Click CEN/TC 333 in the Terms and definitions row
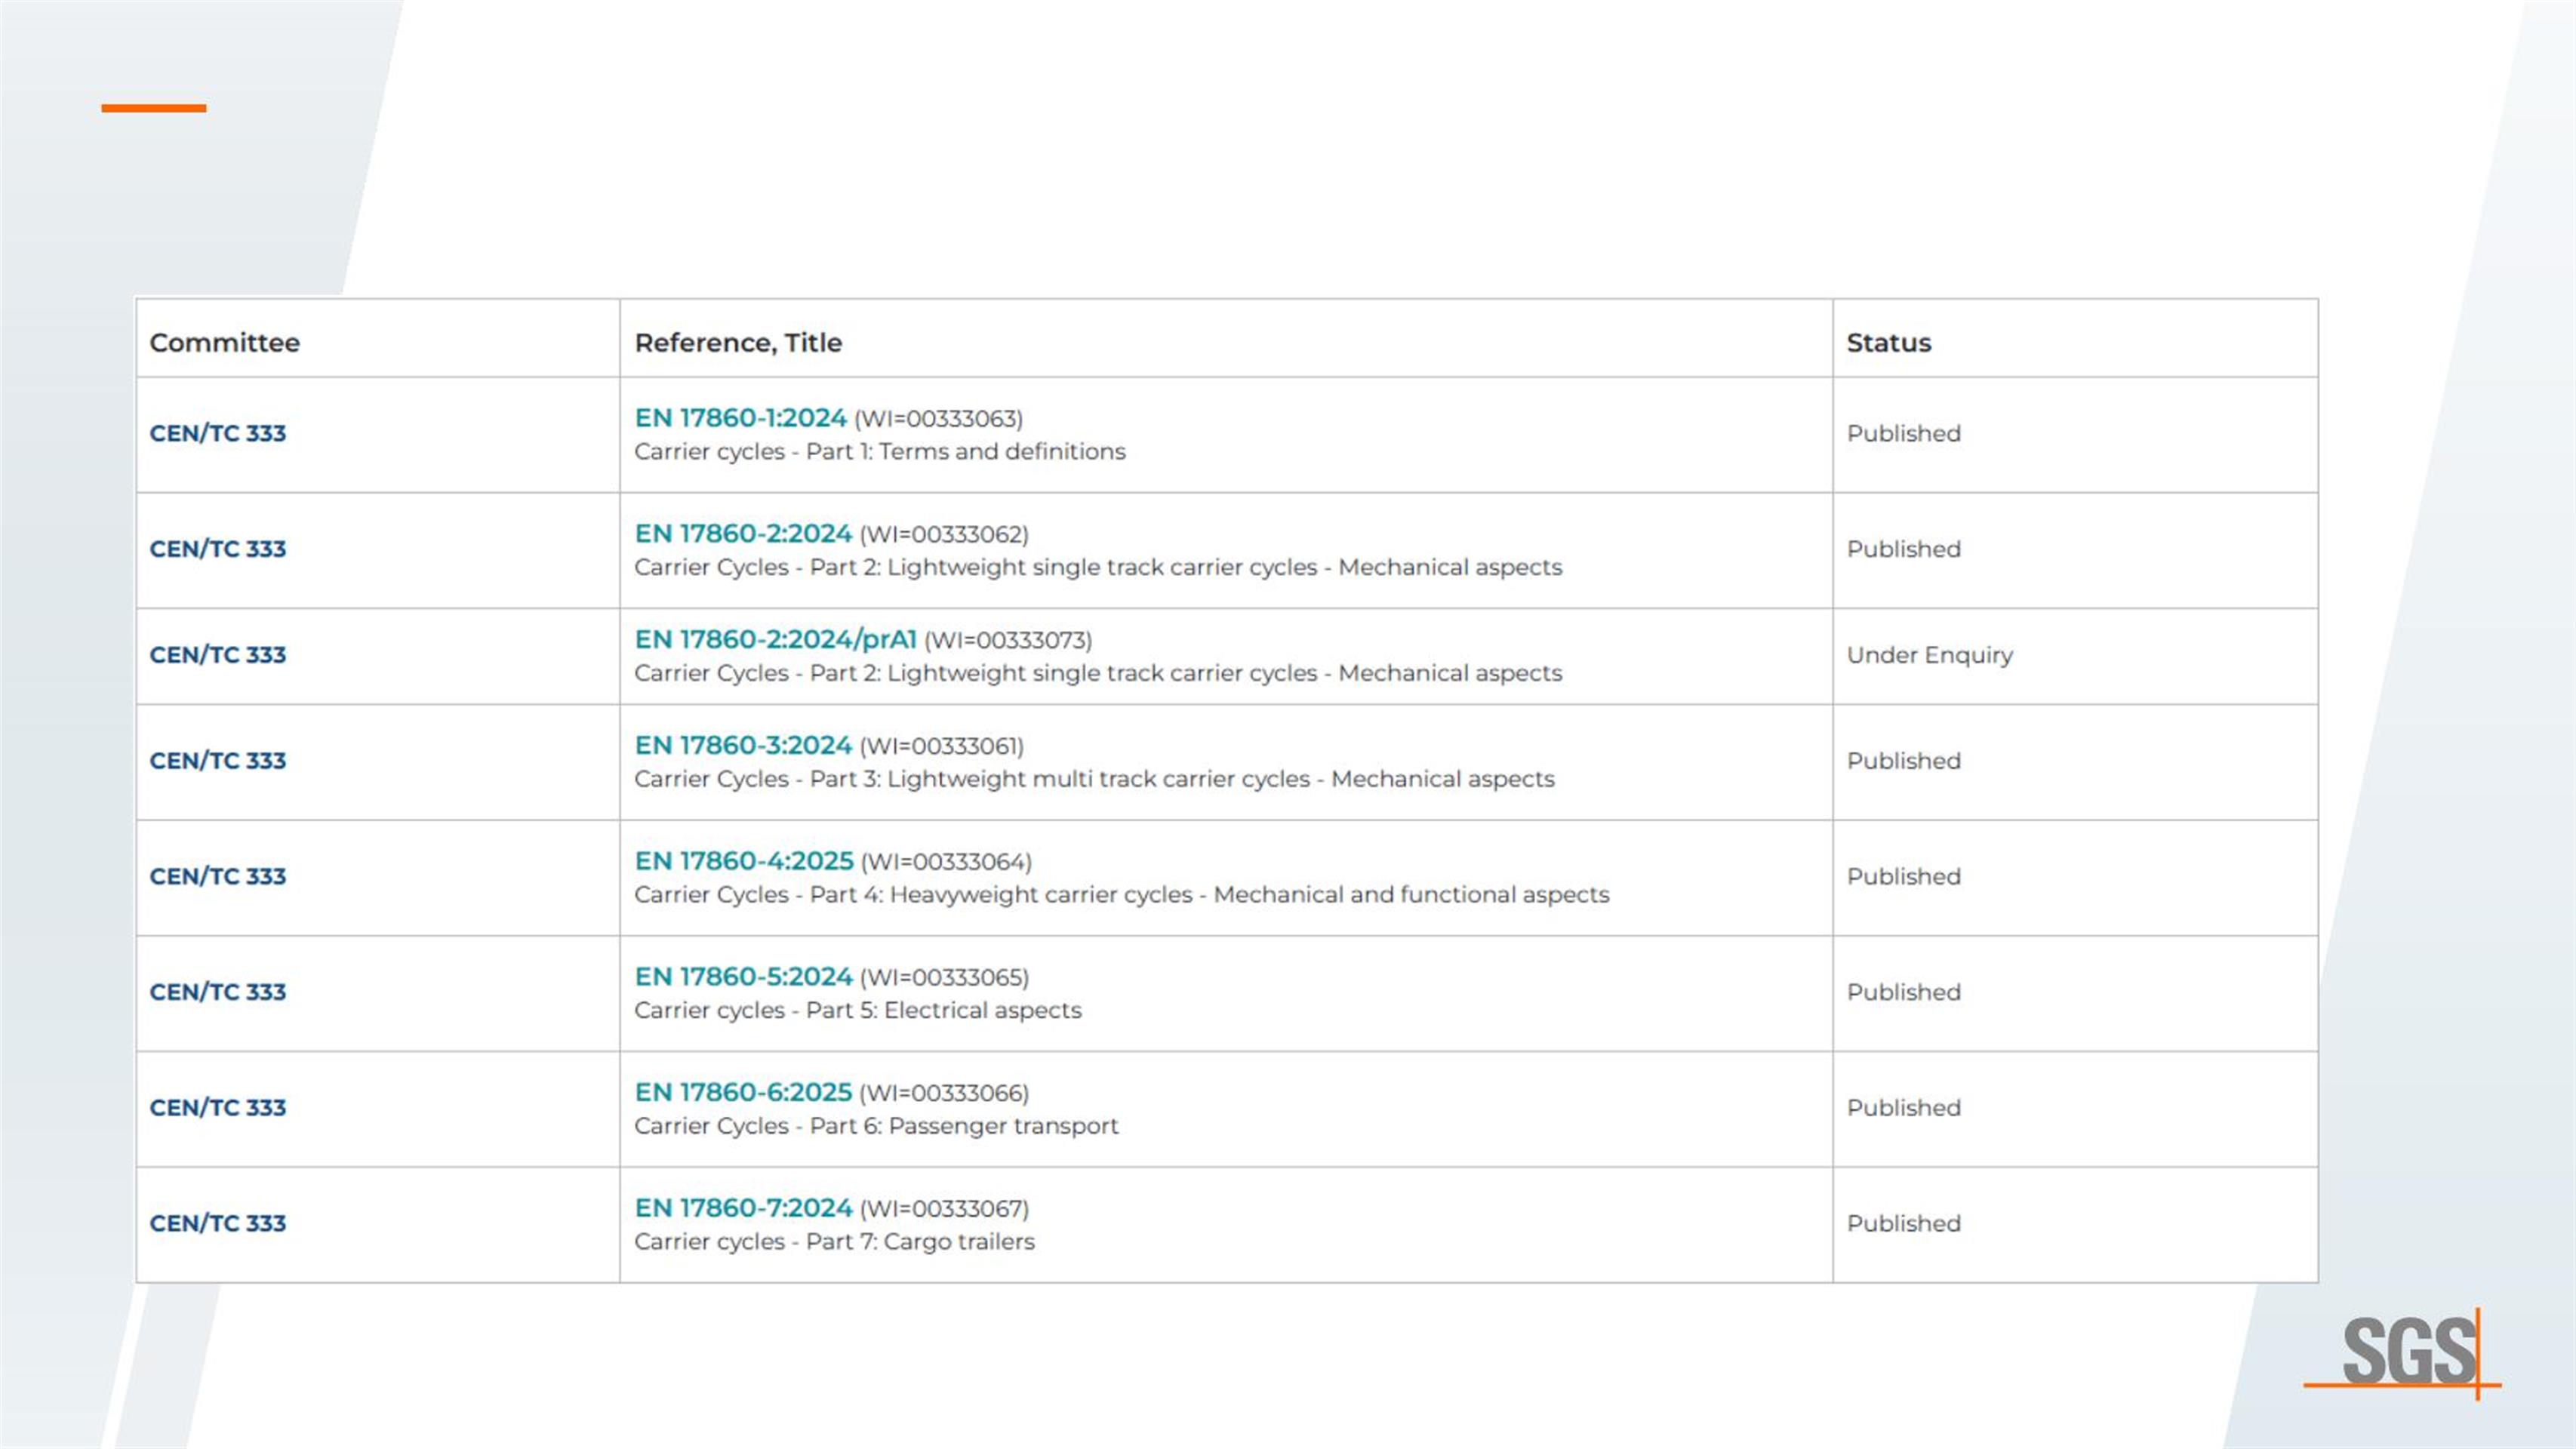 click(218, 434)
